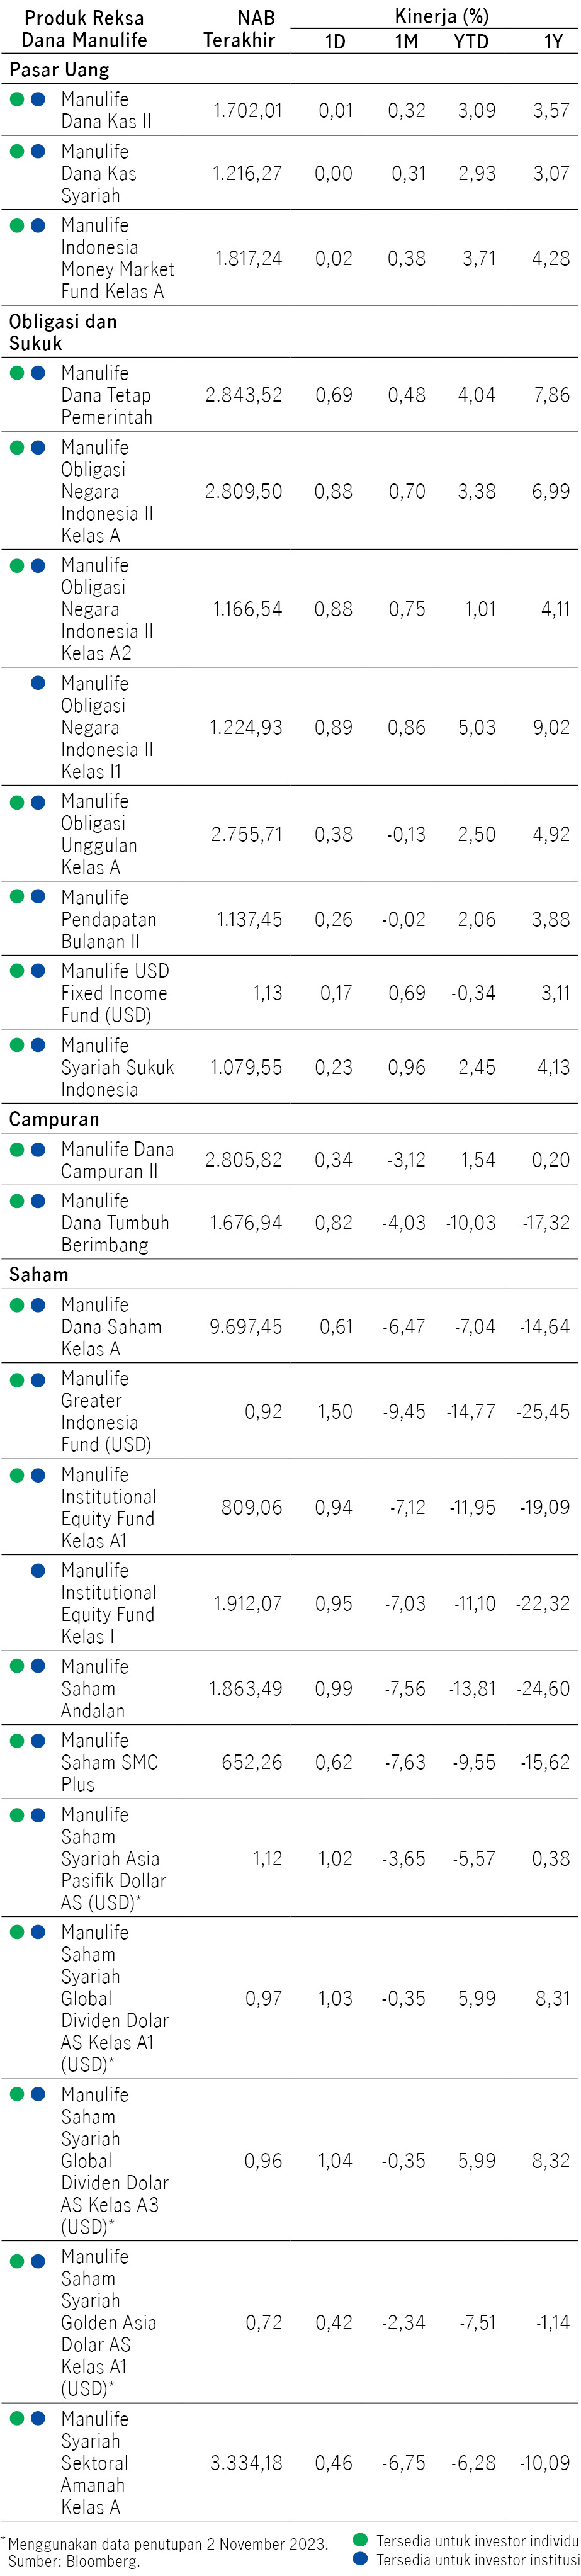Click the Campuran section heading
The image size is (581, 2576).
54,1119
